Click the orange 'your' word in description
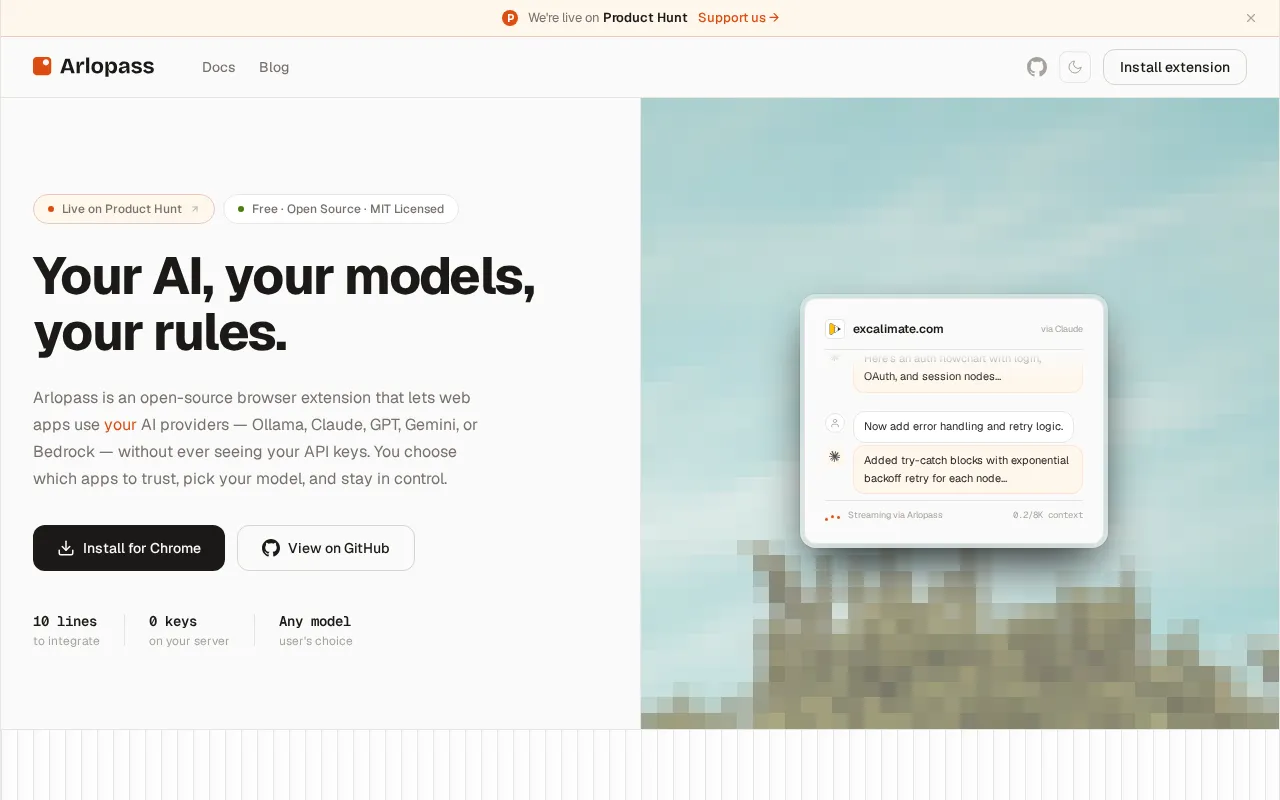Image resolution: width=1280 pixels, height=800 pixels. [x=120, y=424]
